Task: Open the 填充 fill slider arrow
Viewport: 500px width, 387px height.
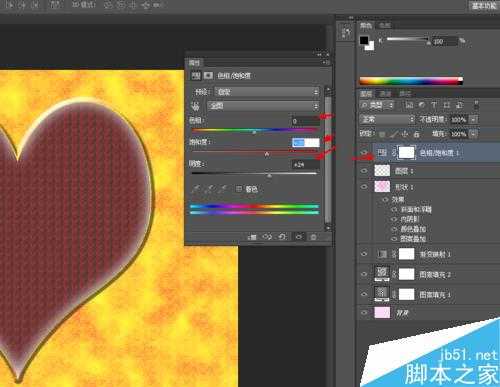Action: pos(474,134)
